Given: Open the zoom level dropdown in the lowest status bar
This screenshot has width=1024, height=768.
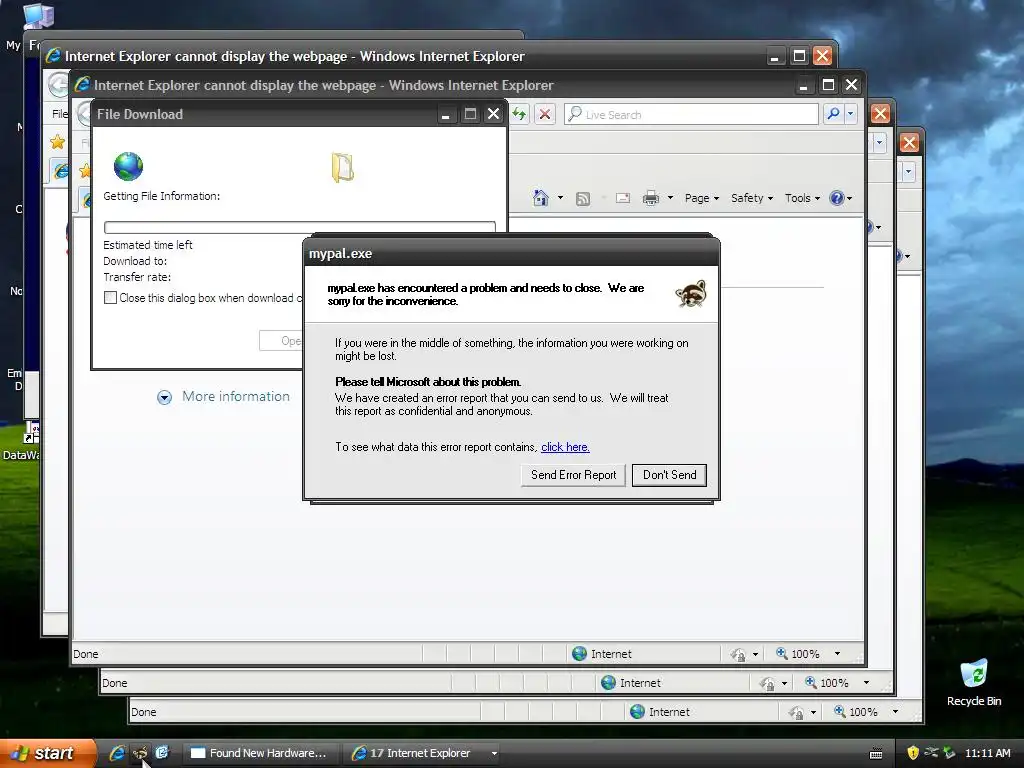Looking at the screenshot, I should tap(895, 712).
